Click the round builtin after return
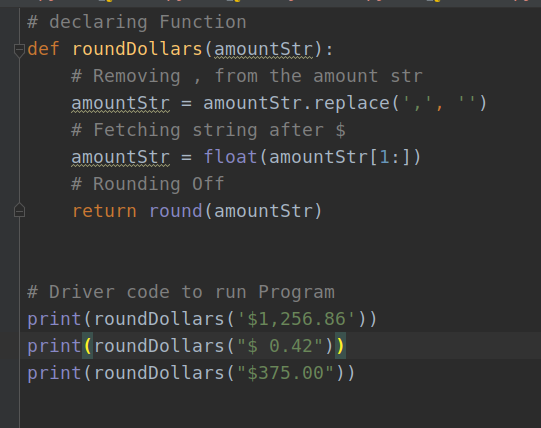This screenshot has width=541, height=428. point(175,211)
